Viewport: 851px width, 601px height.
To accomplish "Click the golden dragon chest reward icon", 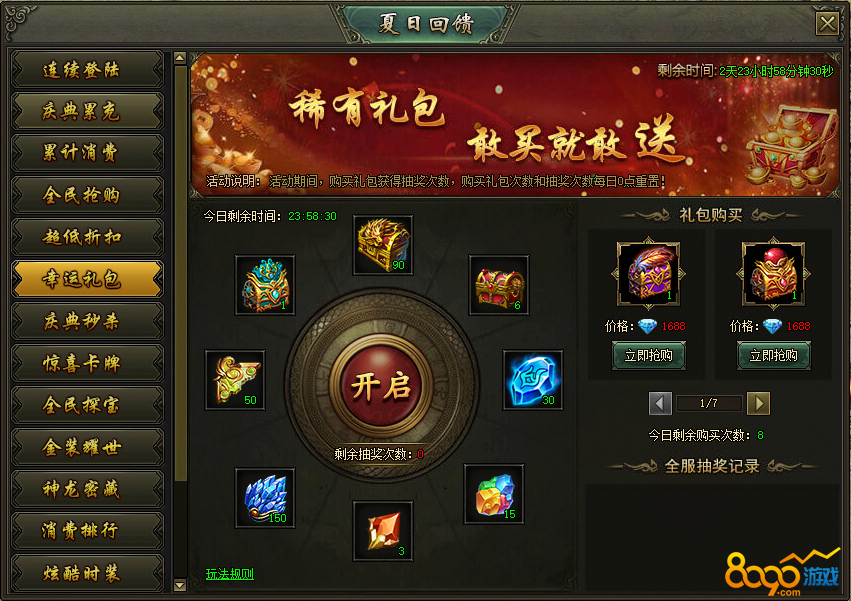I will coord(383,245).
